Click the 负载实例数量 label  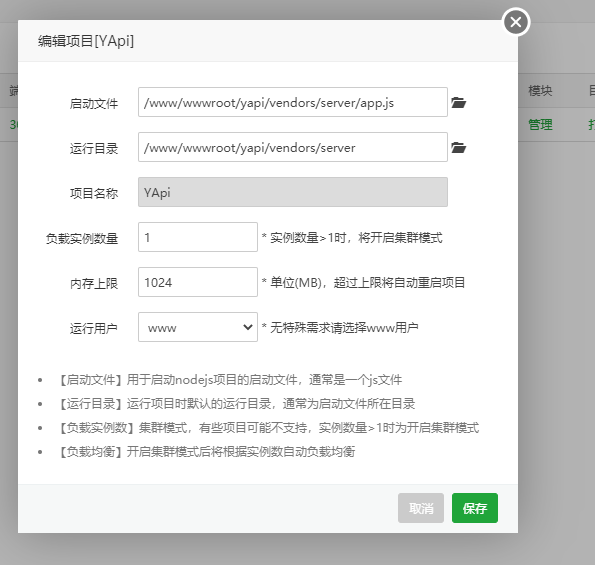(82, 238)
